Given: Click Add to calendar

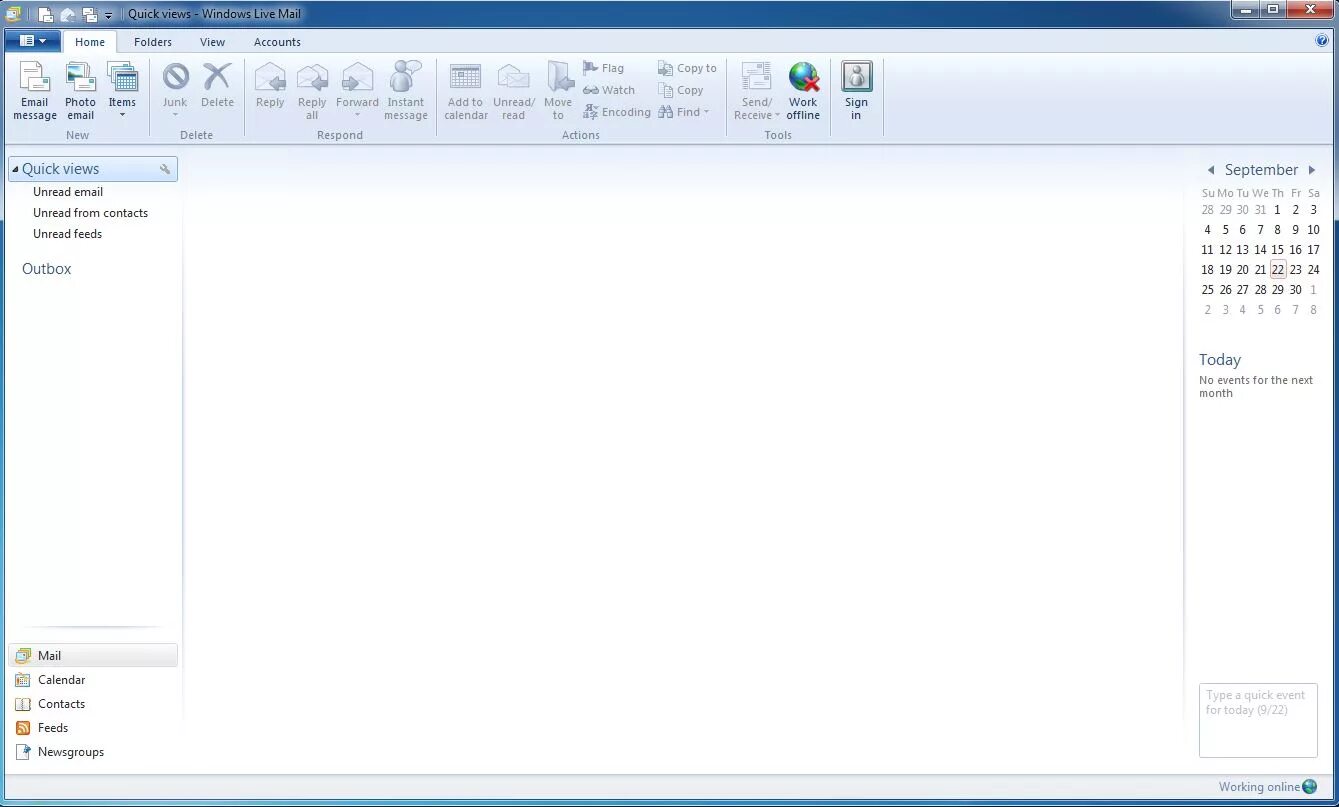Looking at the screenshot, I should tap(466, 91).
